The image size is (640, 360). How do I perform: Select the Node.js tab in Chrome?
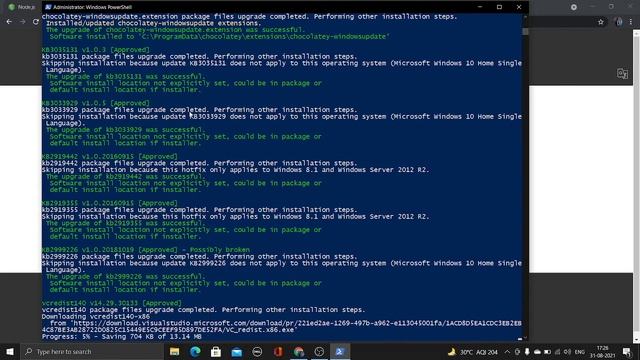tap(22, 7)
